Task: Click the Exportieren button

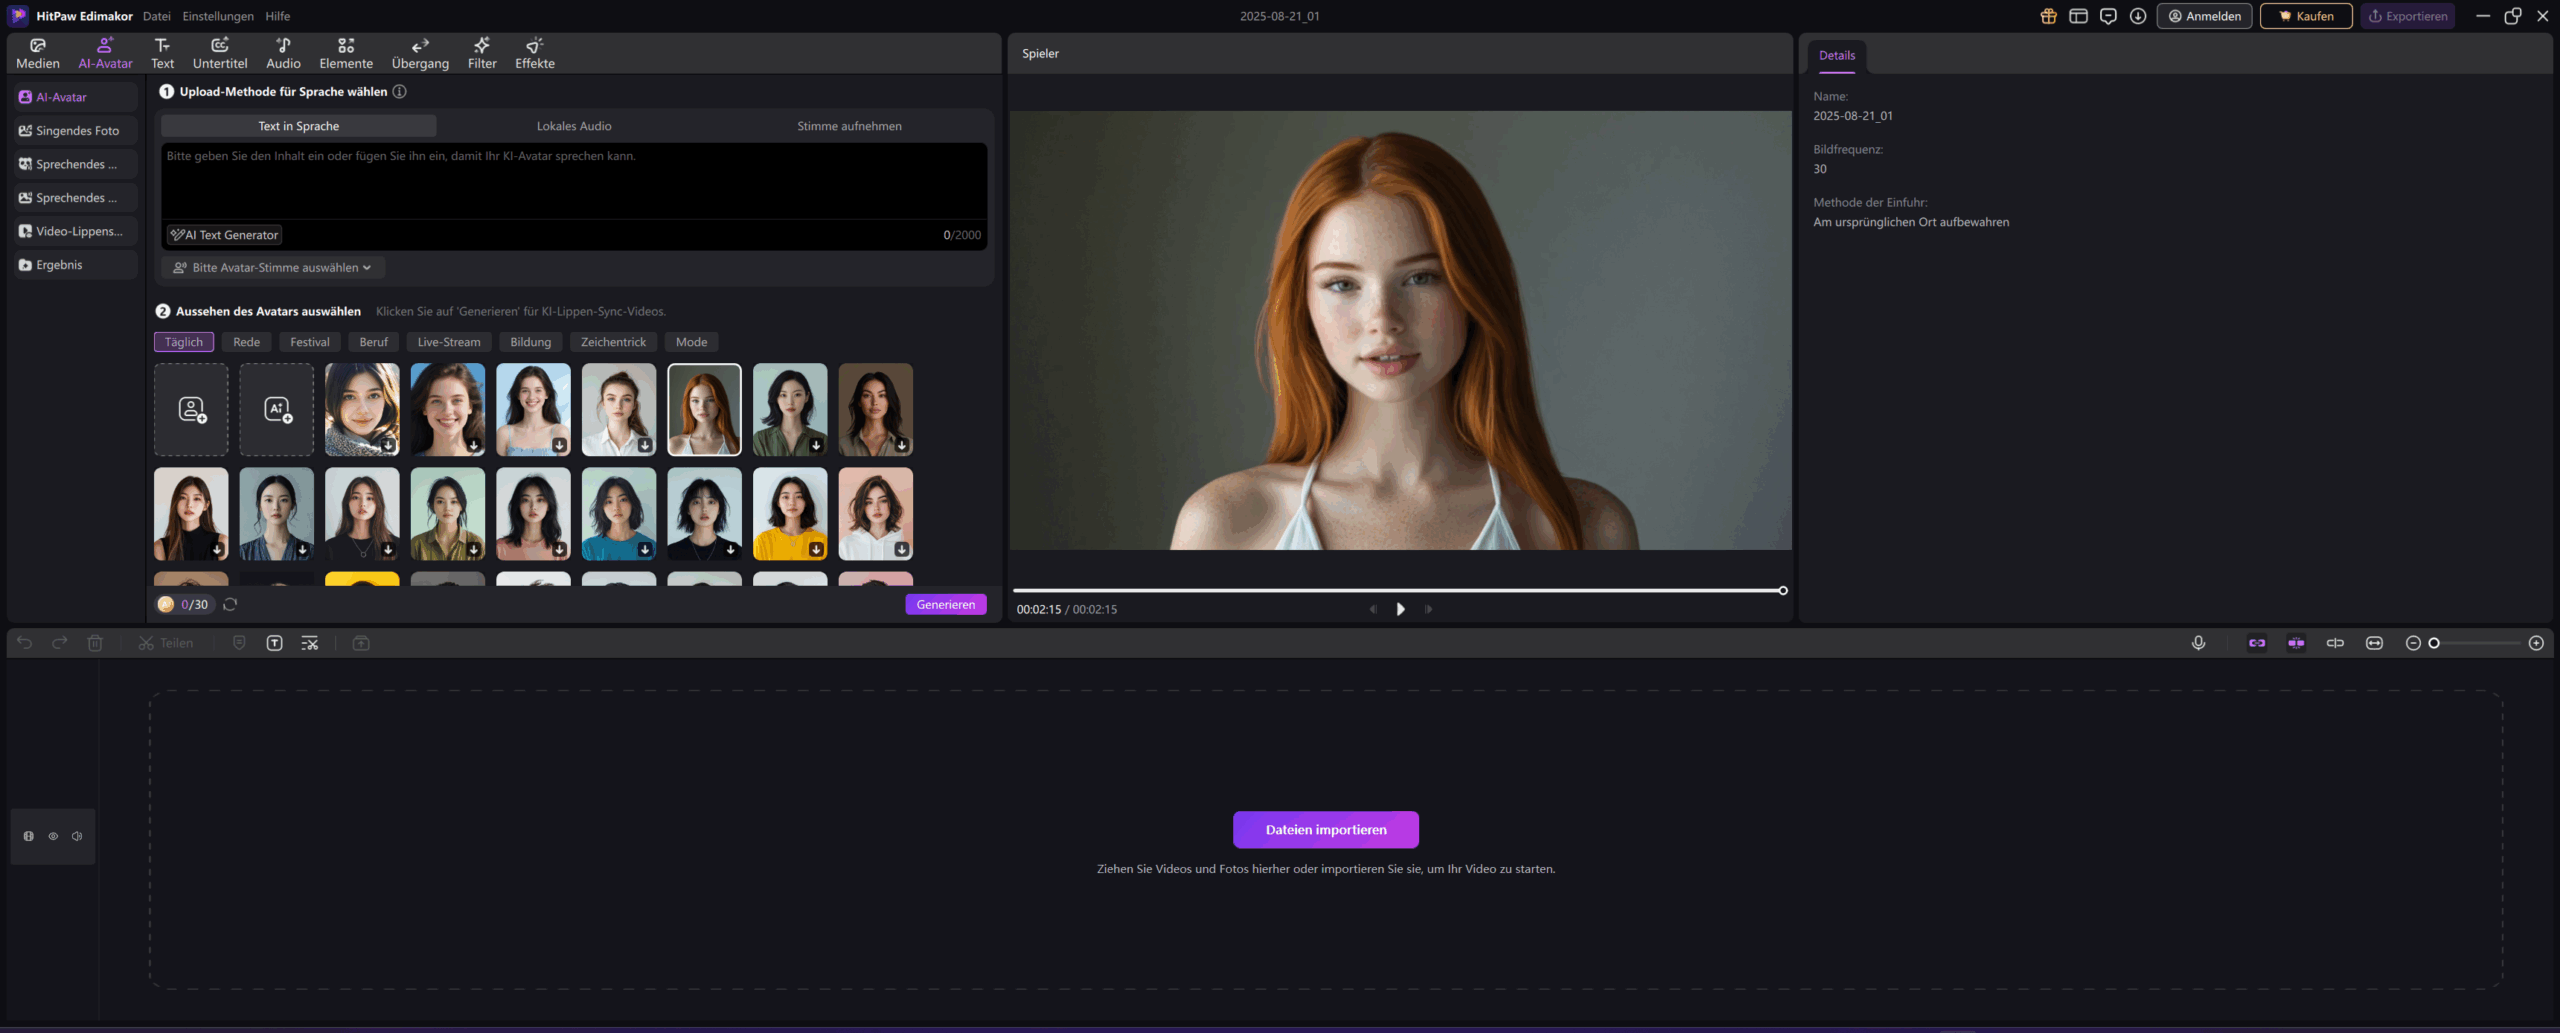Action: pyautogui.click(x=2408, y=16)
